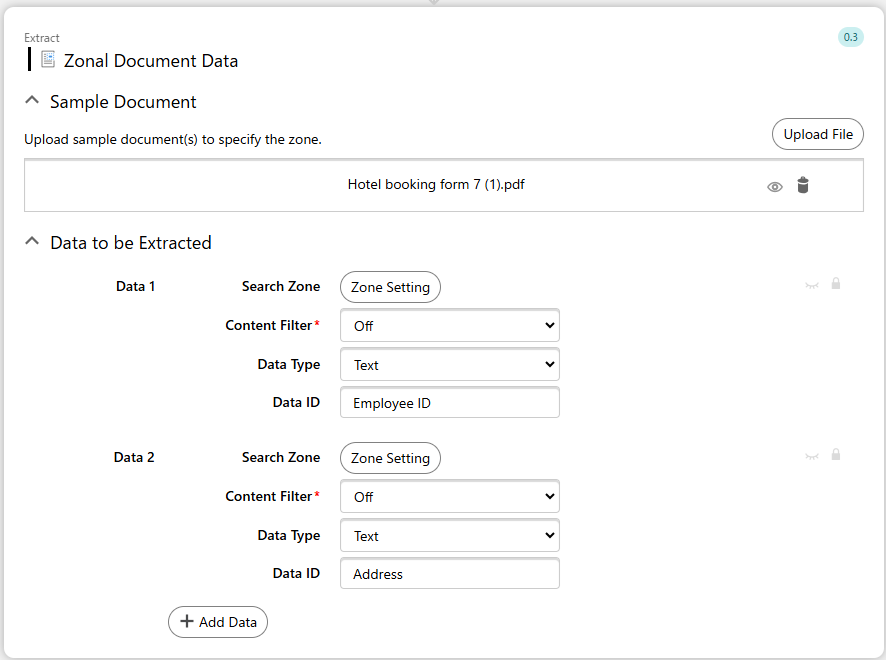Open Data Type dropdown for Data 1
Screen dimensions: 886x660
click(450, 364)
